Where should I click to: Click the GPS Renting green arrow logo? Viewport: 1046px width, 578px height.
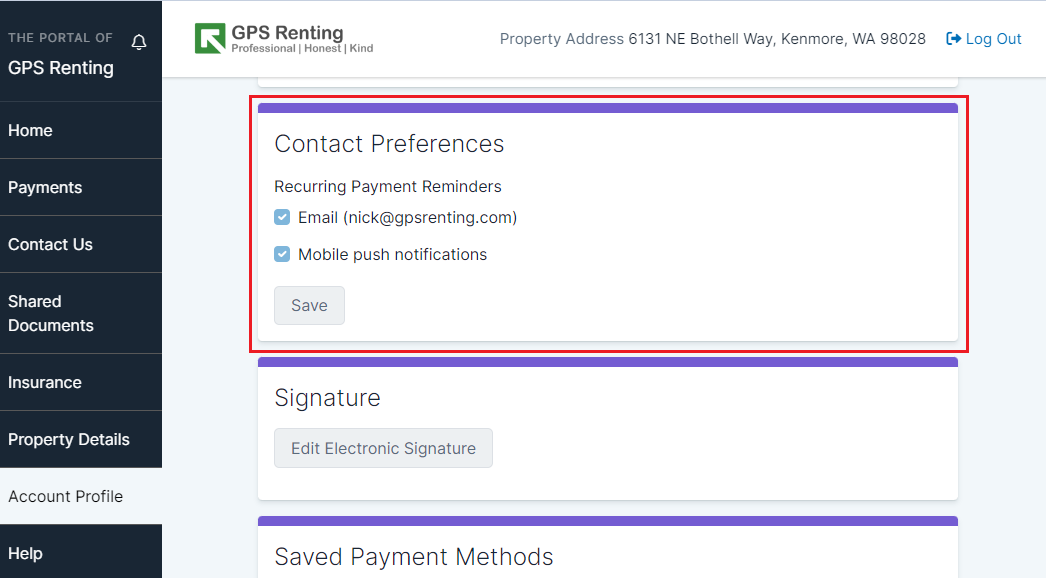click(x=210, y=38)
